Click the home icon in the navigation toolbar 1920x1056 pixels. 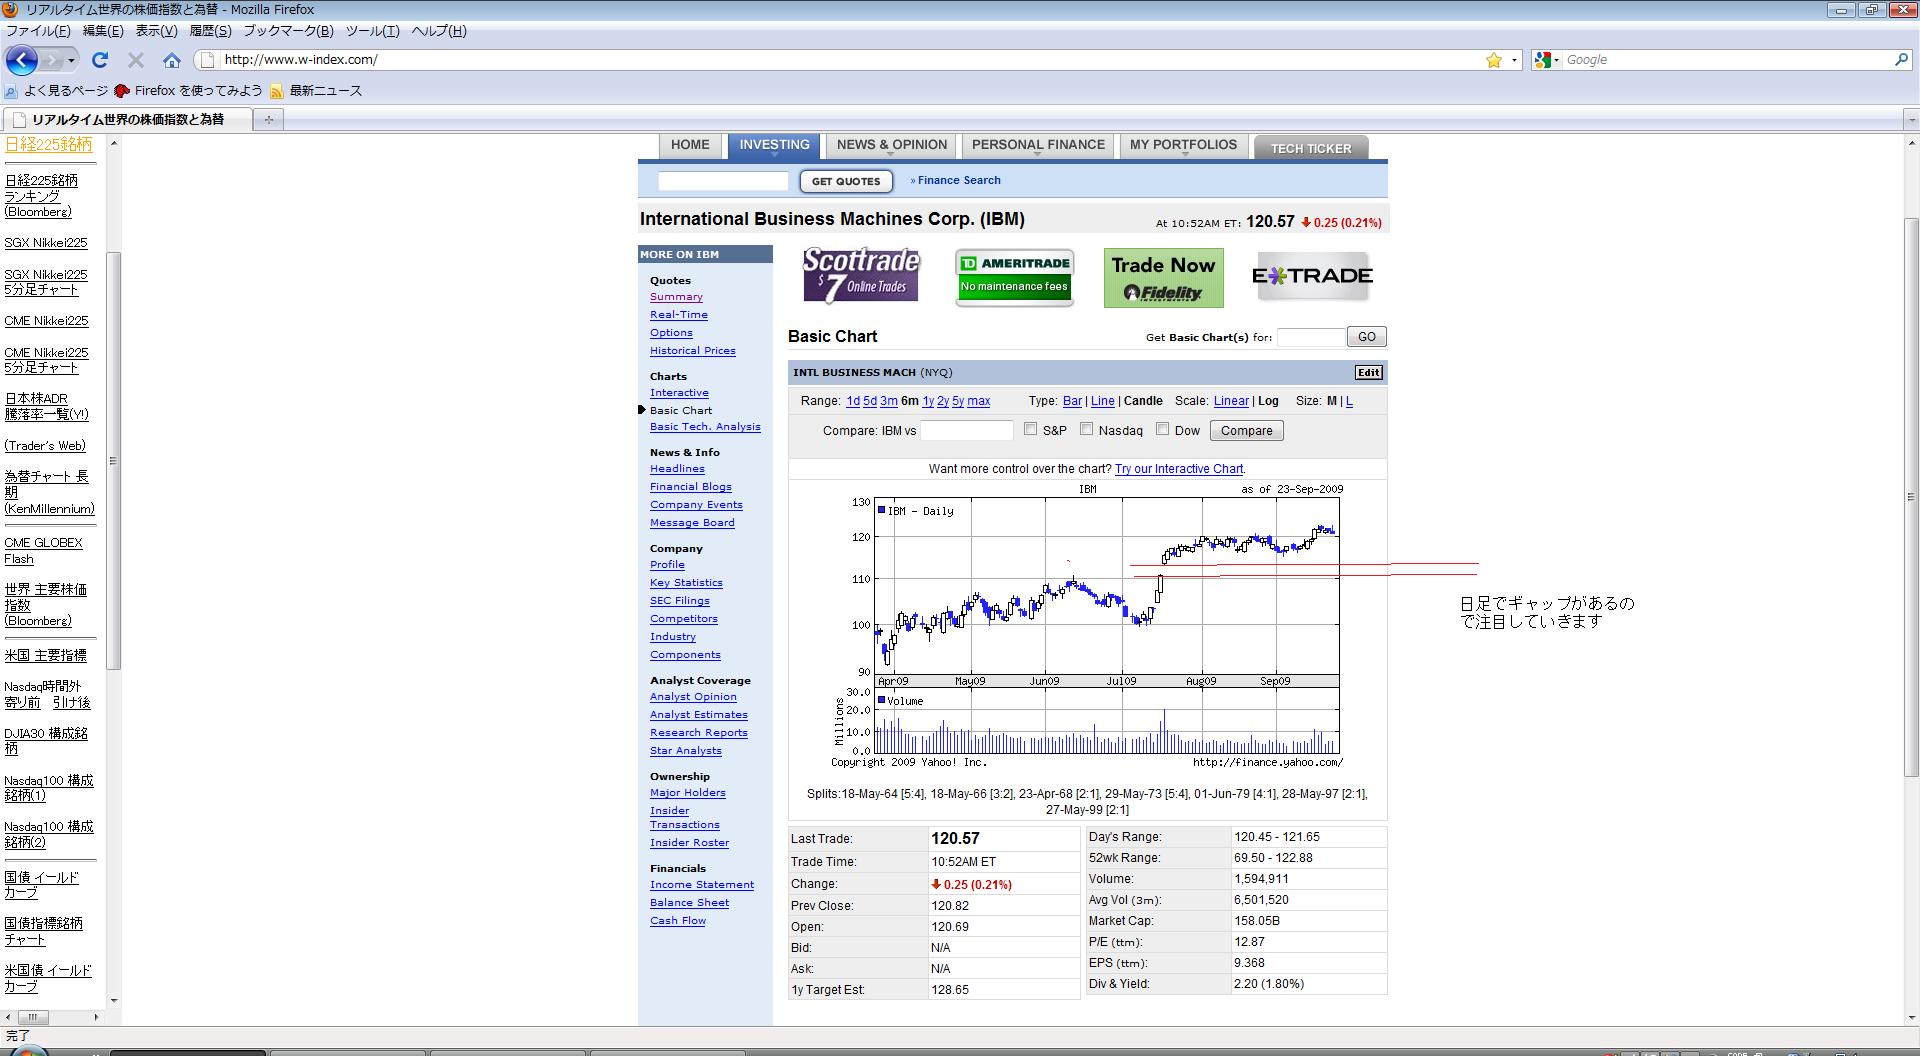172,60
